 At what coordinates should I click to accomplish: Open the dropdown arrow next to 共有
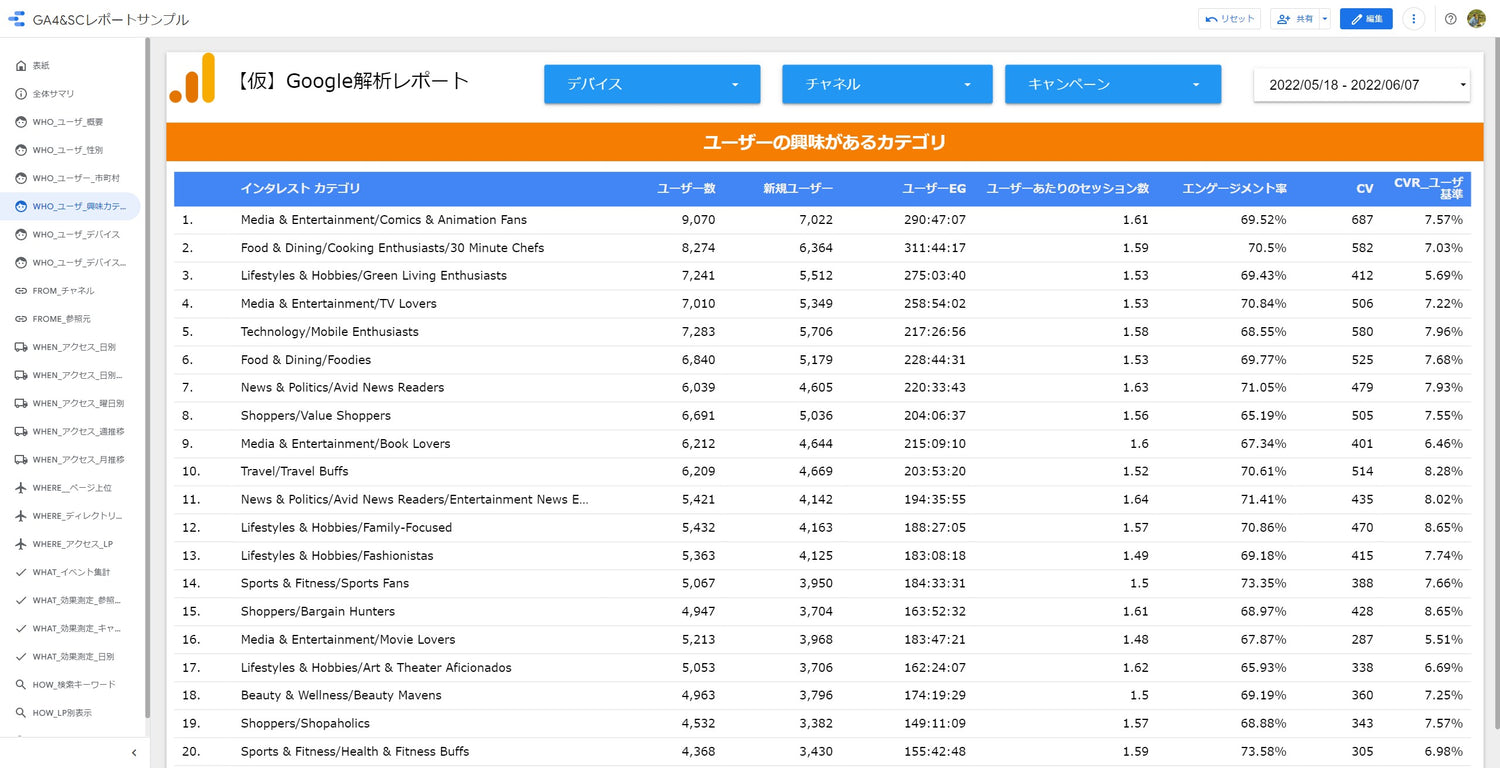point(1324,19)
